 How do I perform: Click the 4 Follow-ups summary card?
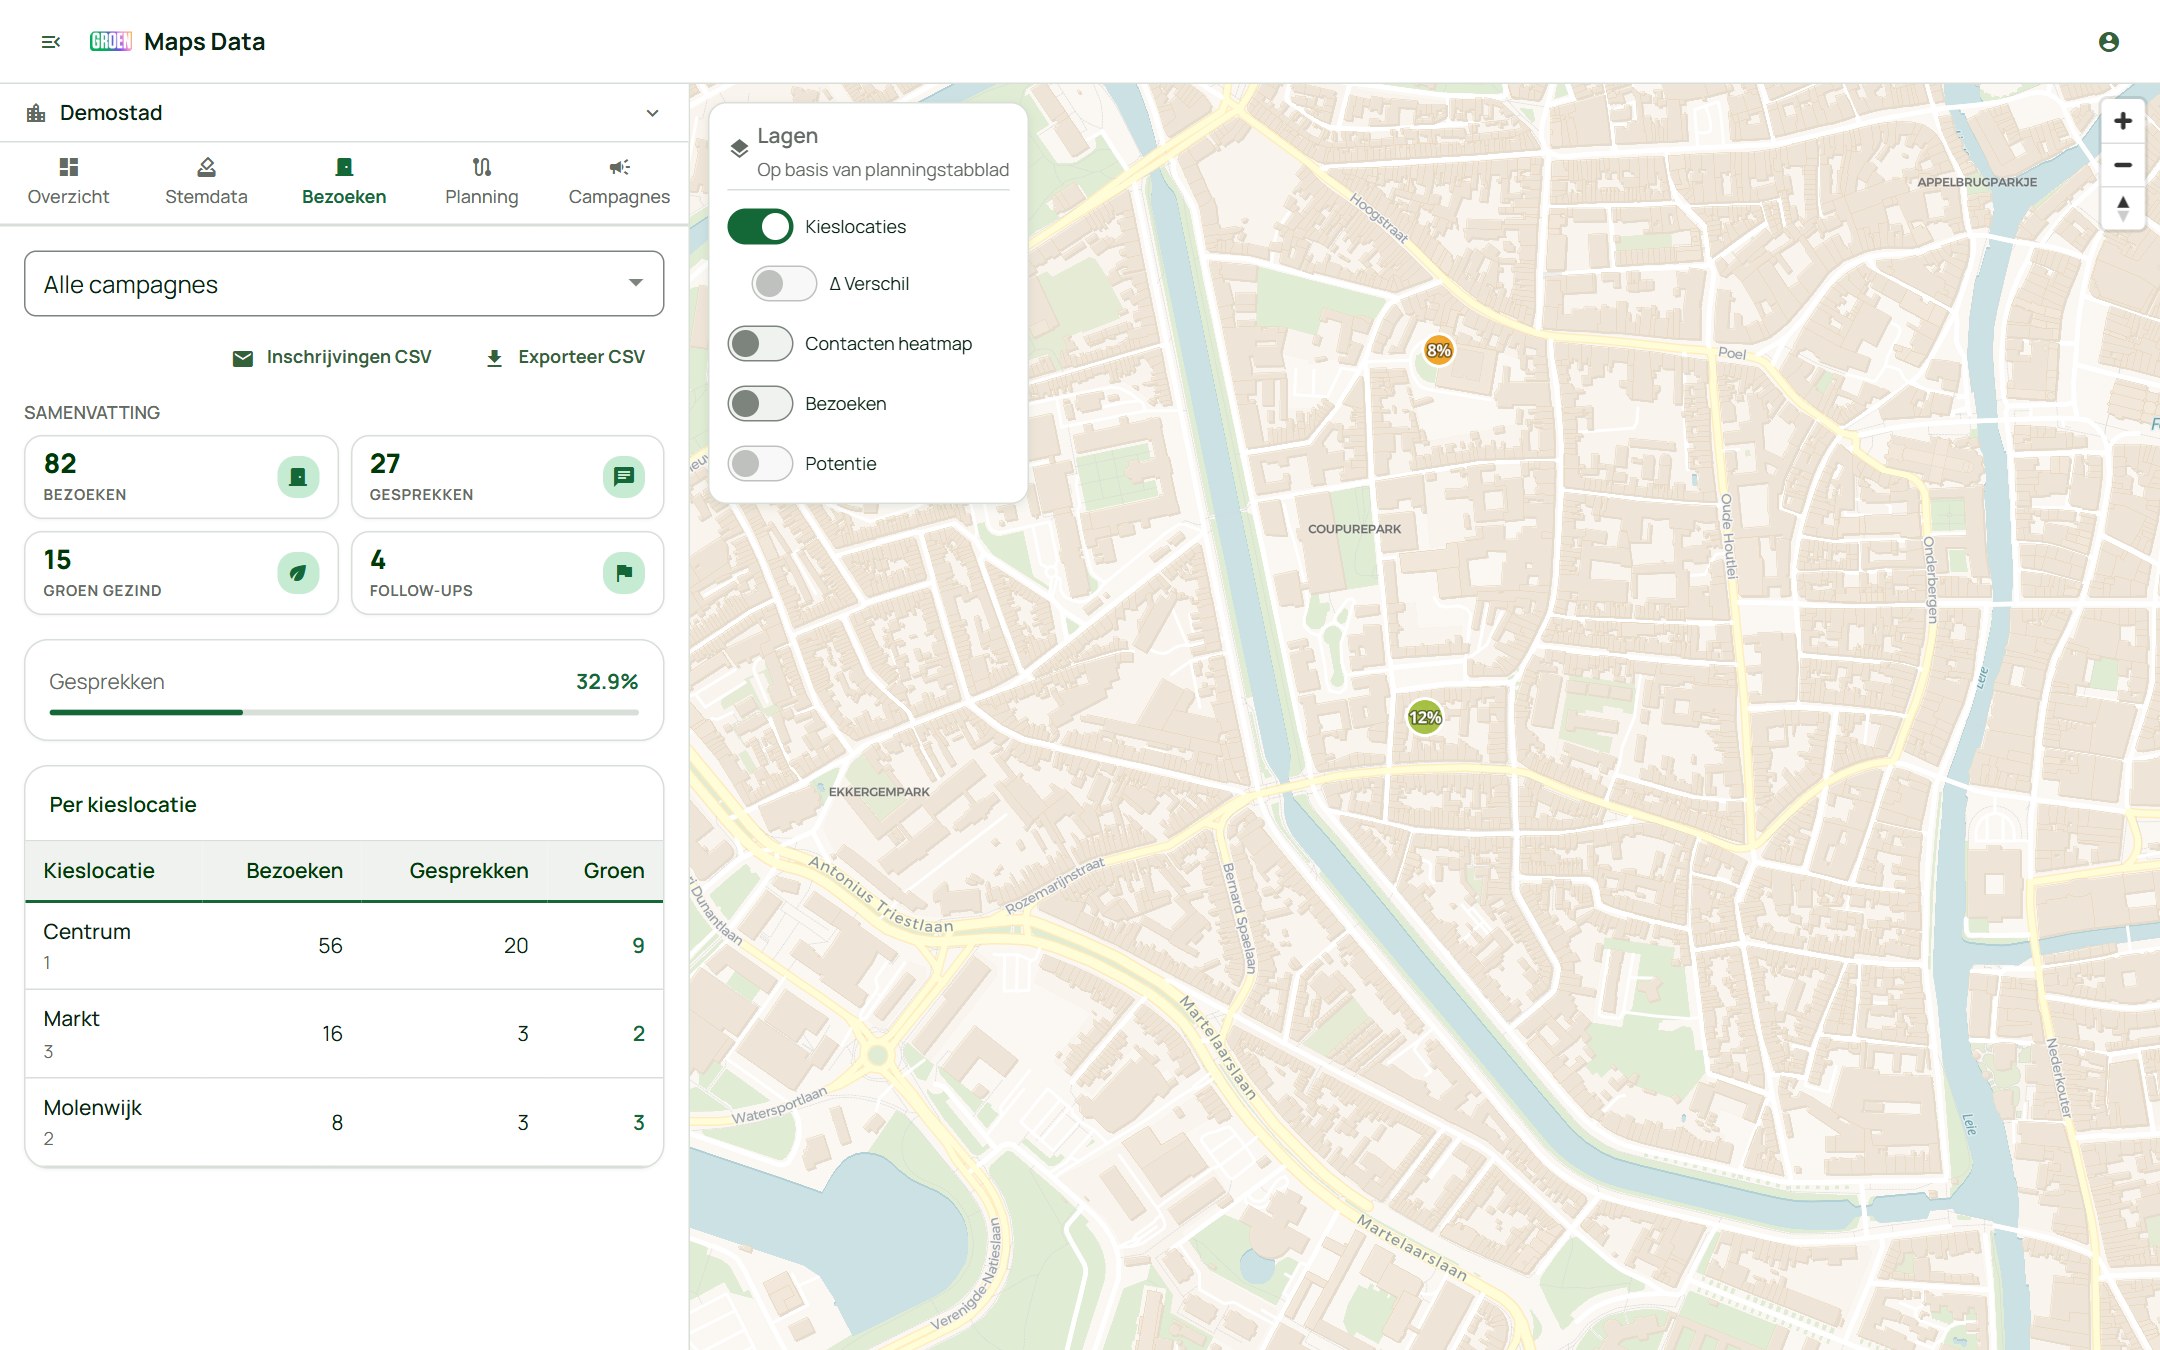click(x=507, y=573)
